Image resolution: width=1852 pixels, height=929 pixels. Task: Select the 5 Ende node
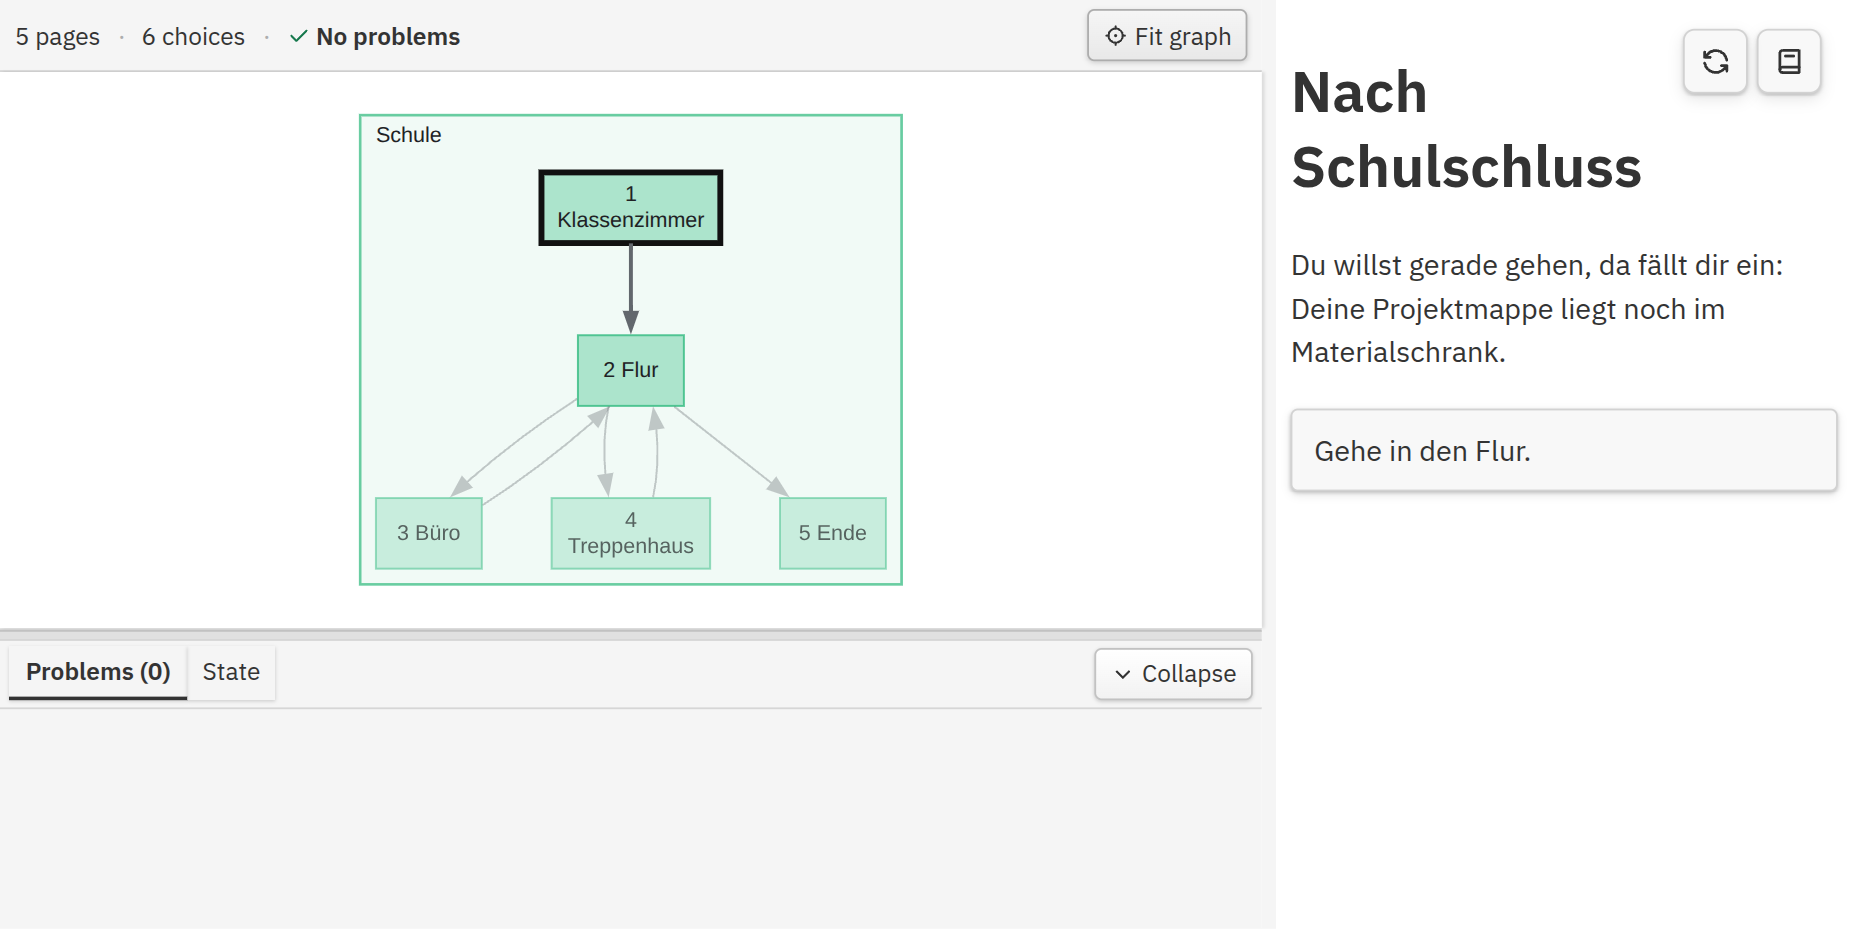pos(833,533)
